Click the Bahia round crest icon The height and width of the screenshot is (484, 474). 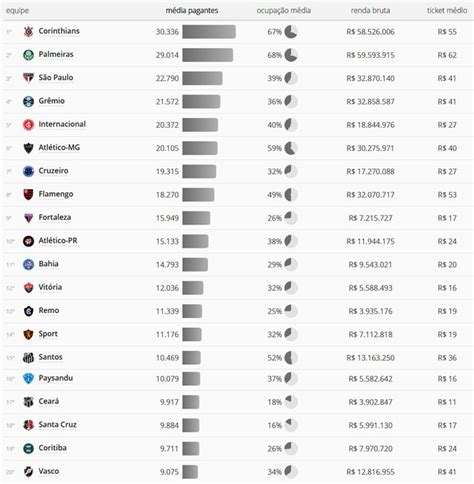(28, 264)
